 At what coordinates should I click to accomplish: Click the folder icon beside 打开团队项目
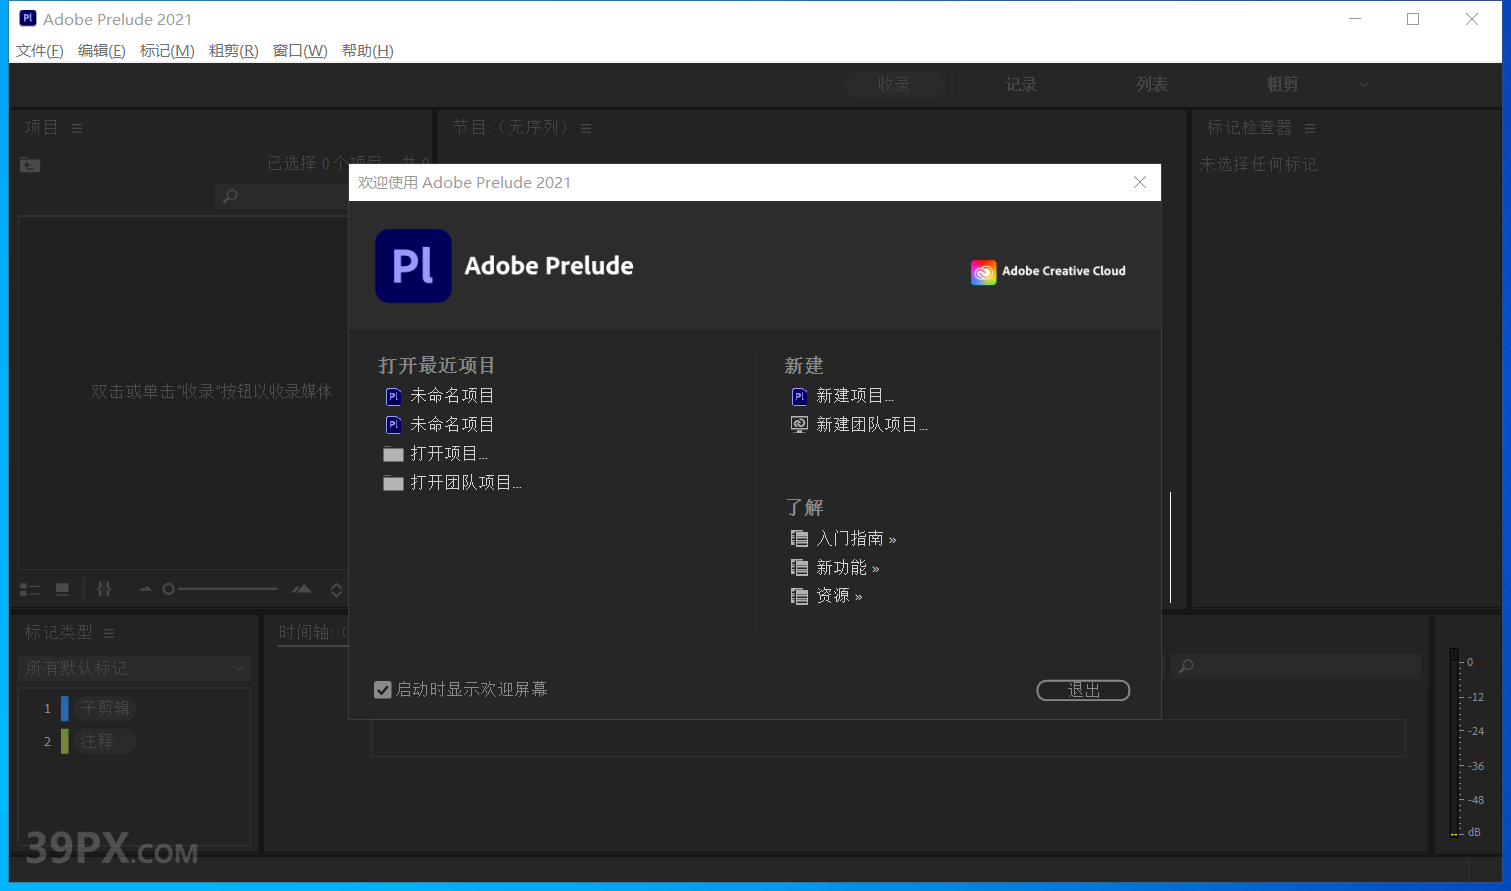pos(393,483)
